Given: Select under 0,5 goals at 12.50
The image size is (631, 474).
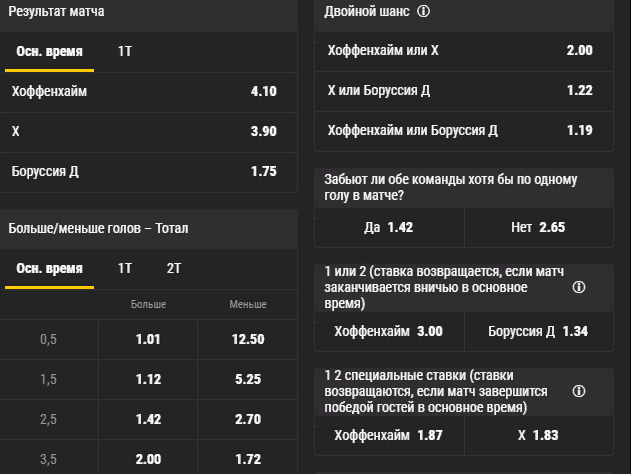Looking at the screenshot, I should pyautogui.click(x=247, y=339).
